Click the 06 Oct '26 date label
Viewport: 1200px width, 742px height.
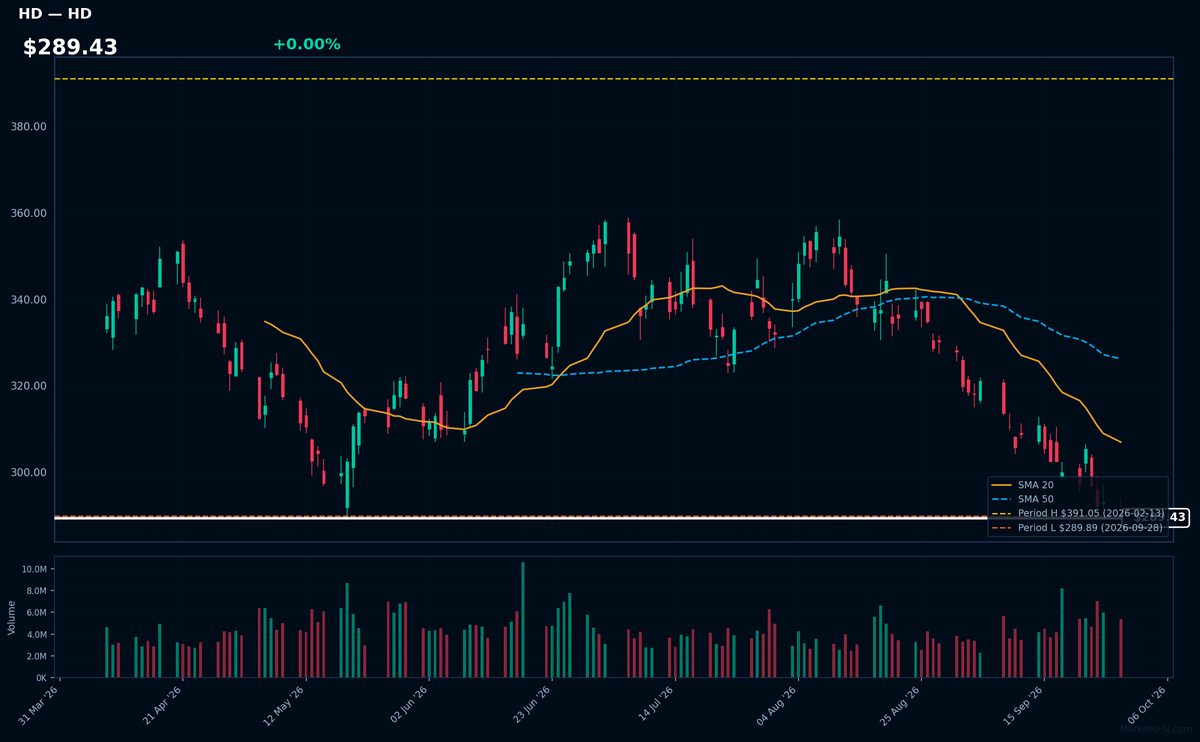click(x=1147, y=704)
